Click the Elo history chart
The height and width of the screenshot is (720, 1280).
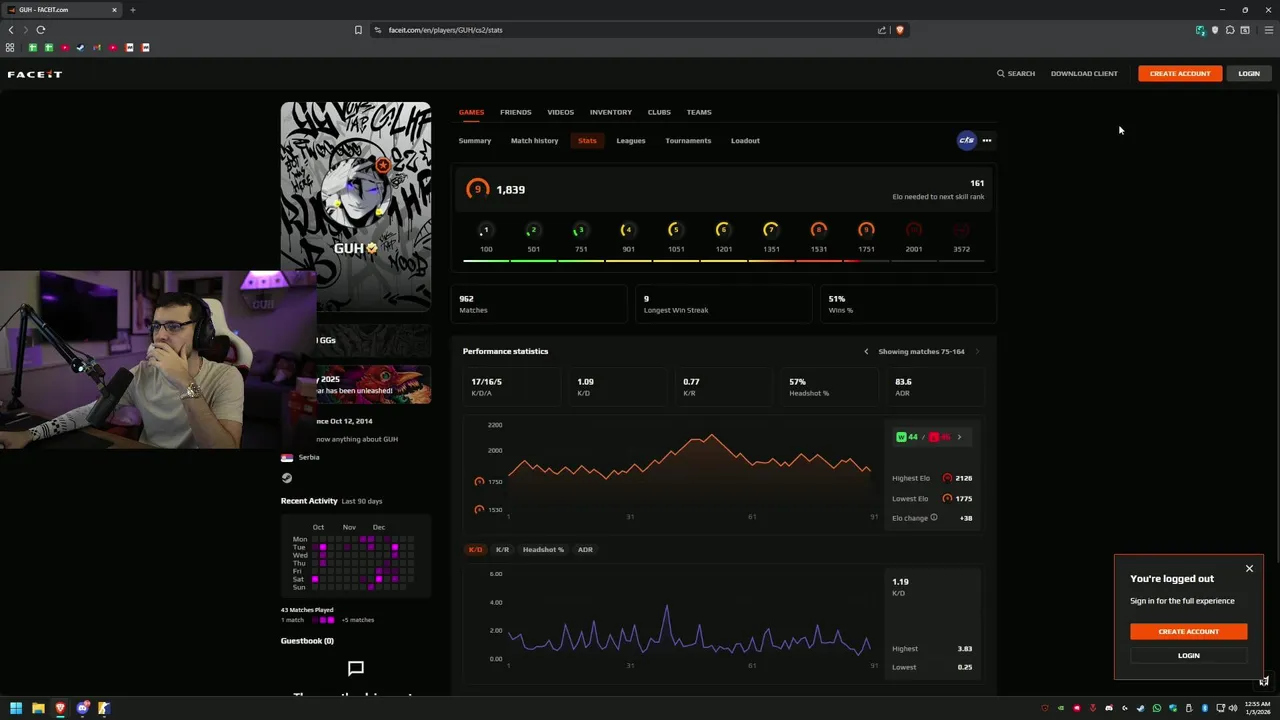tap(690, 470)
